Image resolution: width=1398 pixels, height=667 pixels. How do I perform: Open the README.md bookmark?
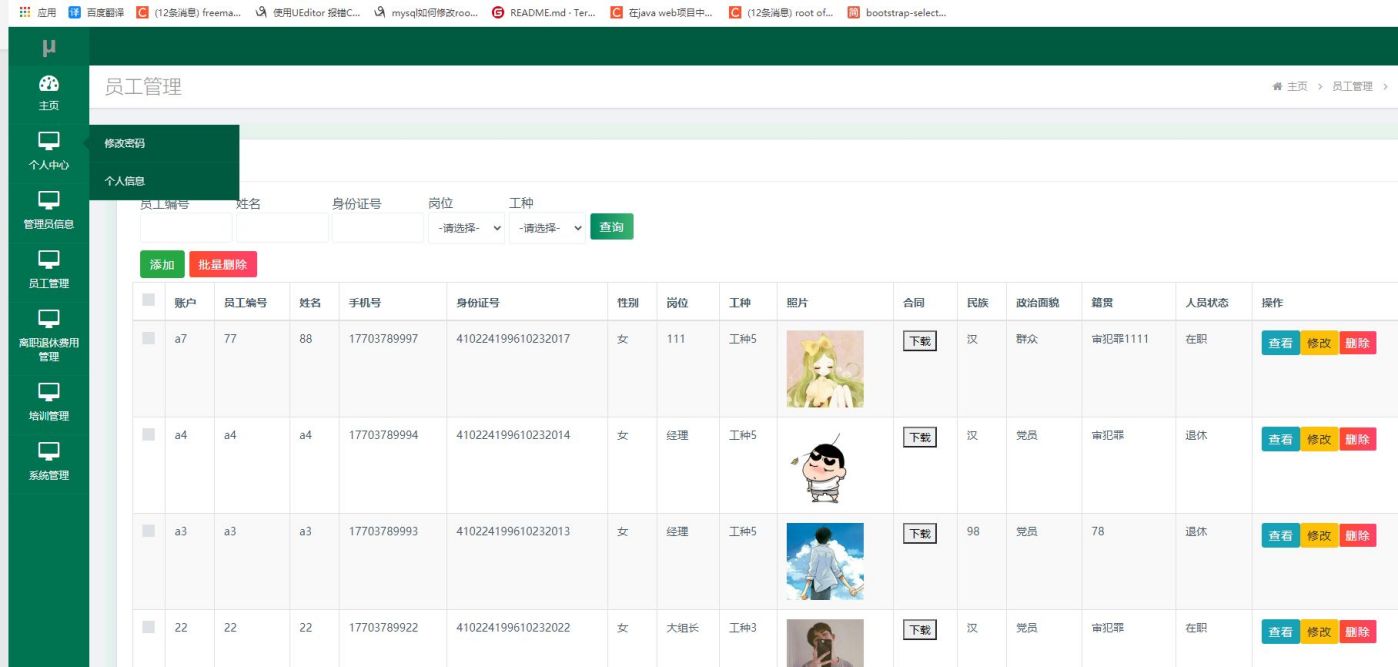point(544,12)
